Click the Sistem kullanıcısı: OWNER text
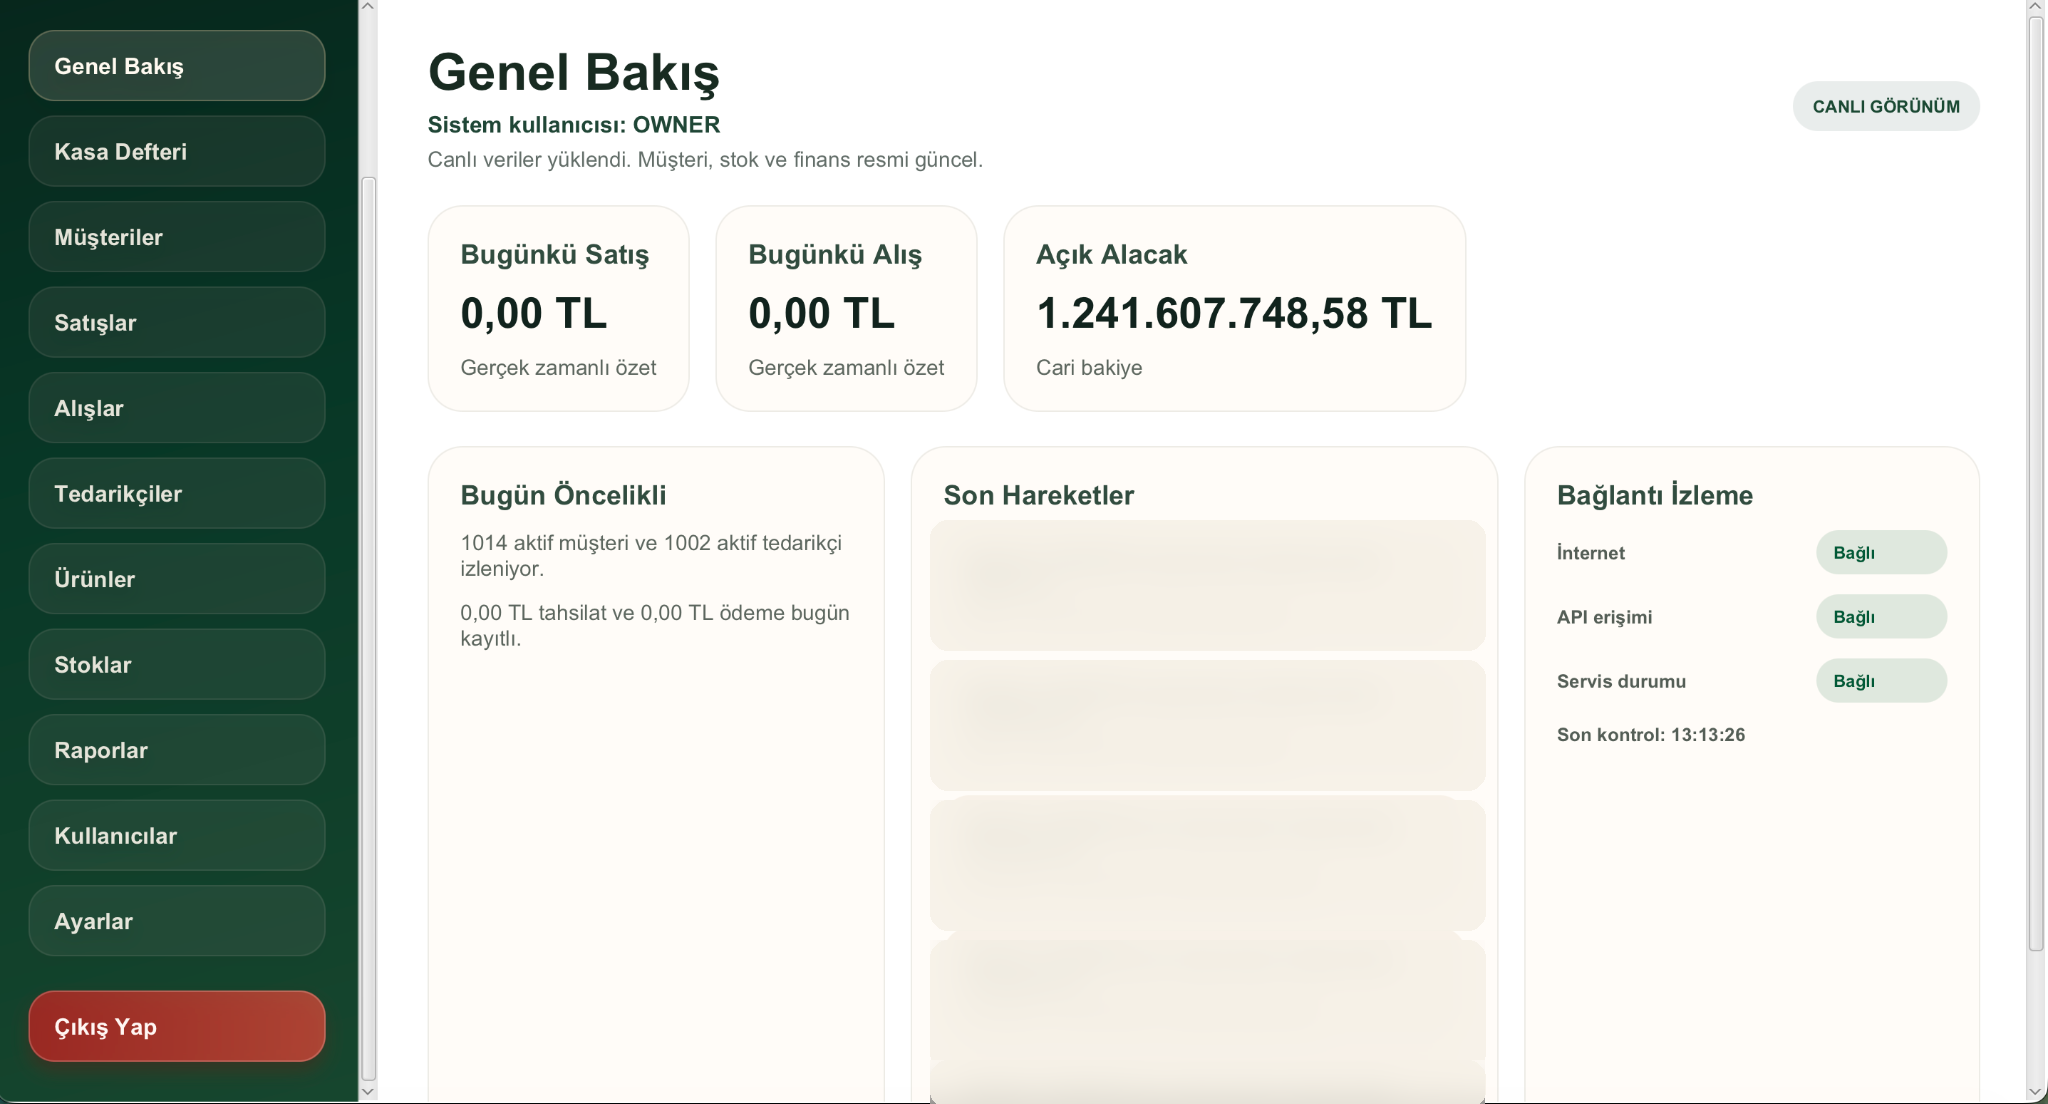Screen dimensions: 2048x1104 pos(574,125)
